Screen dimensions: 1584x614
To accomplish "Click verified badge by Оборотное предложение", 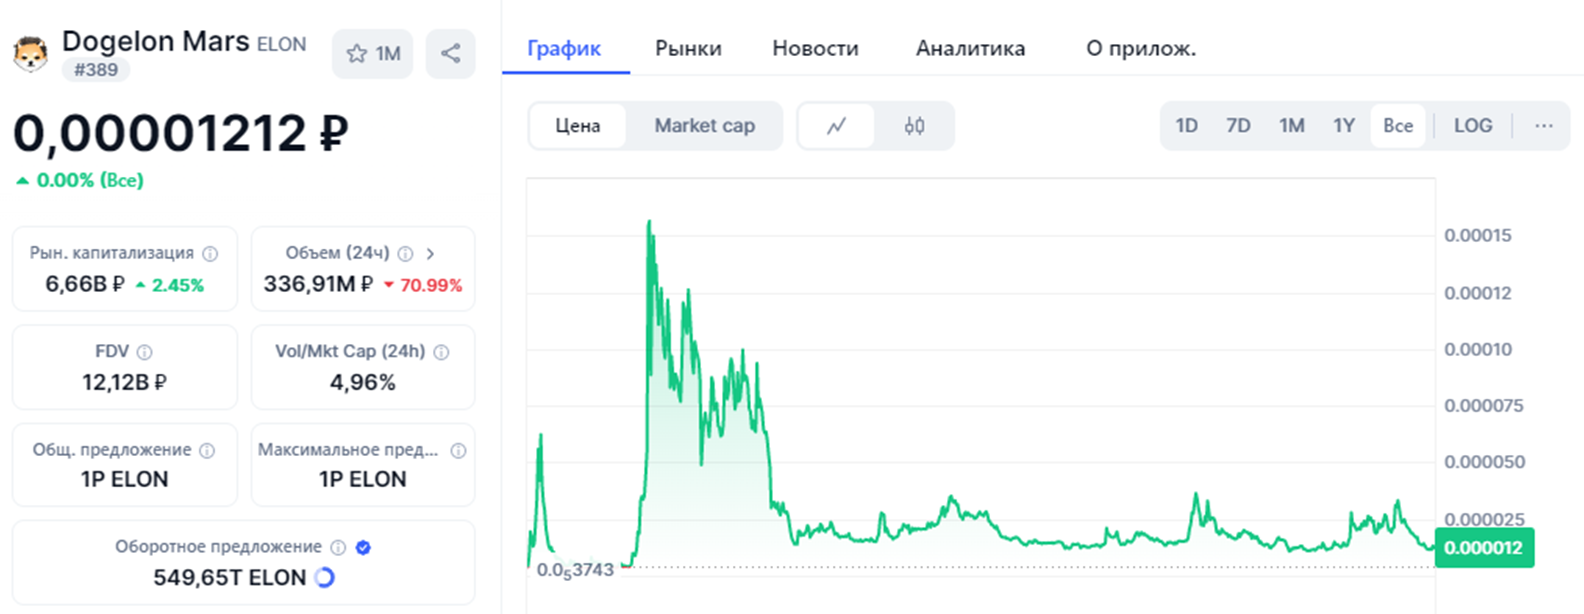I will (x=363, y=547).
